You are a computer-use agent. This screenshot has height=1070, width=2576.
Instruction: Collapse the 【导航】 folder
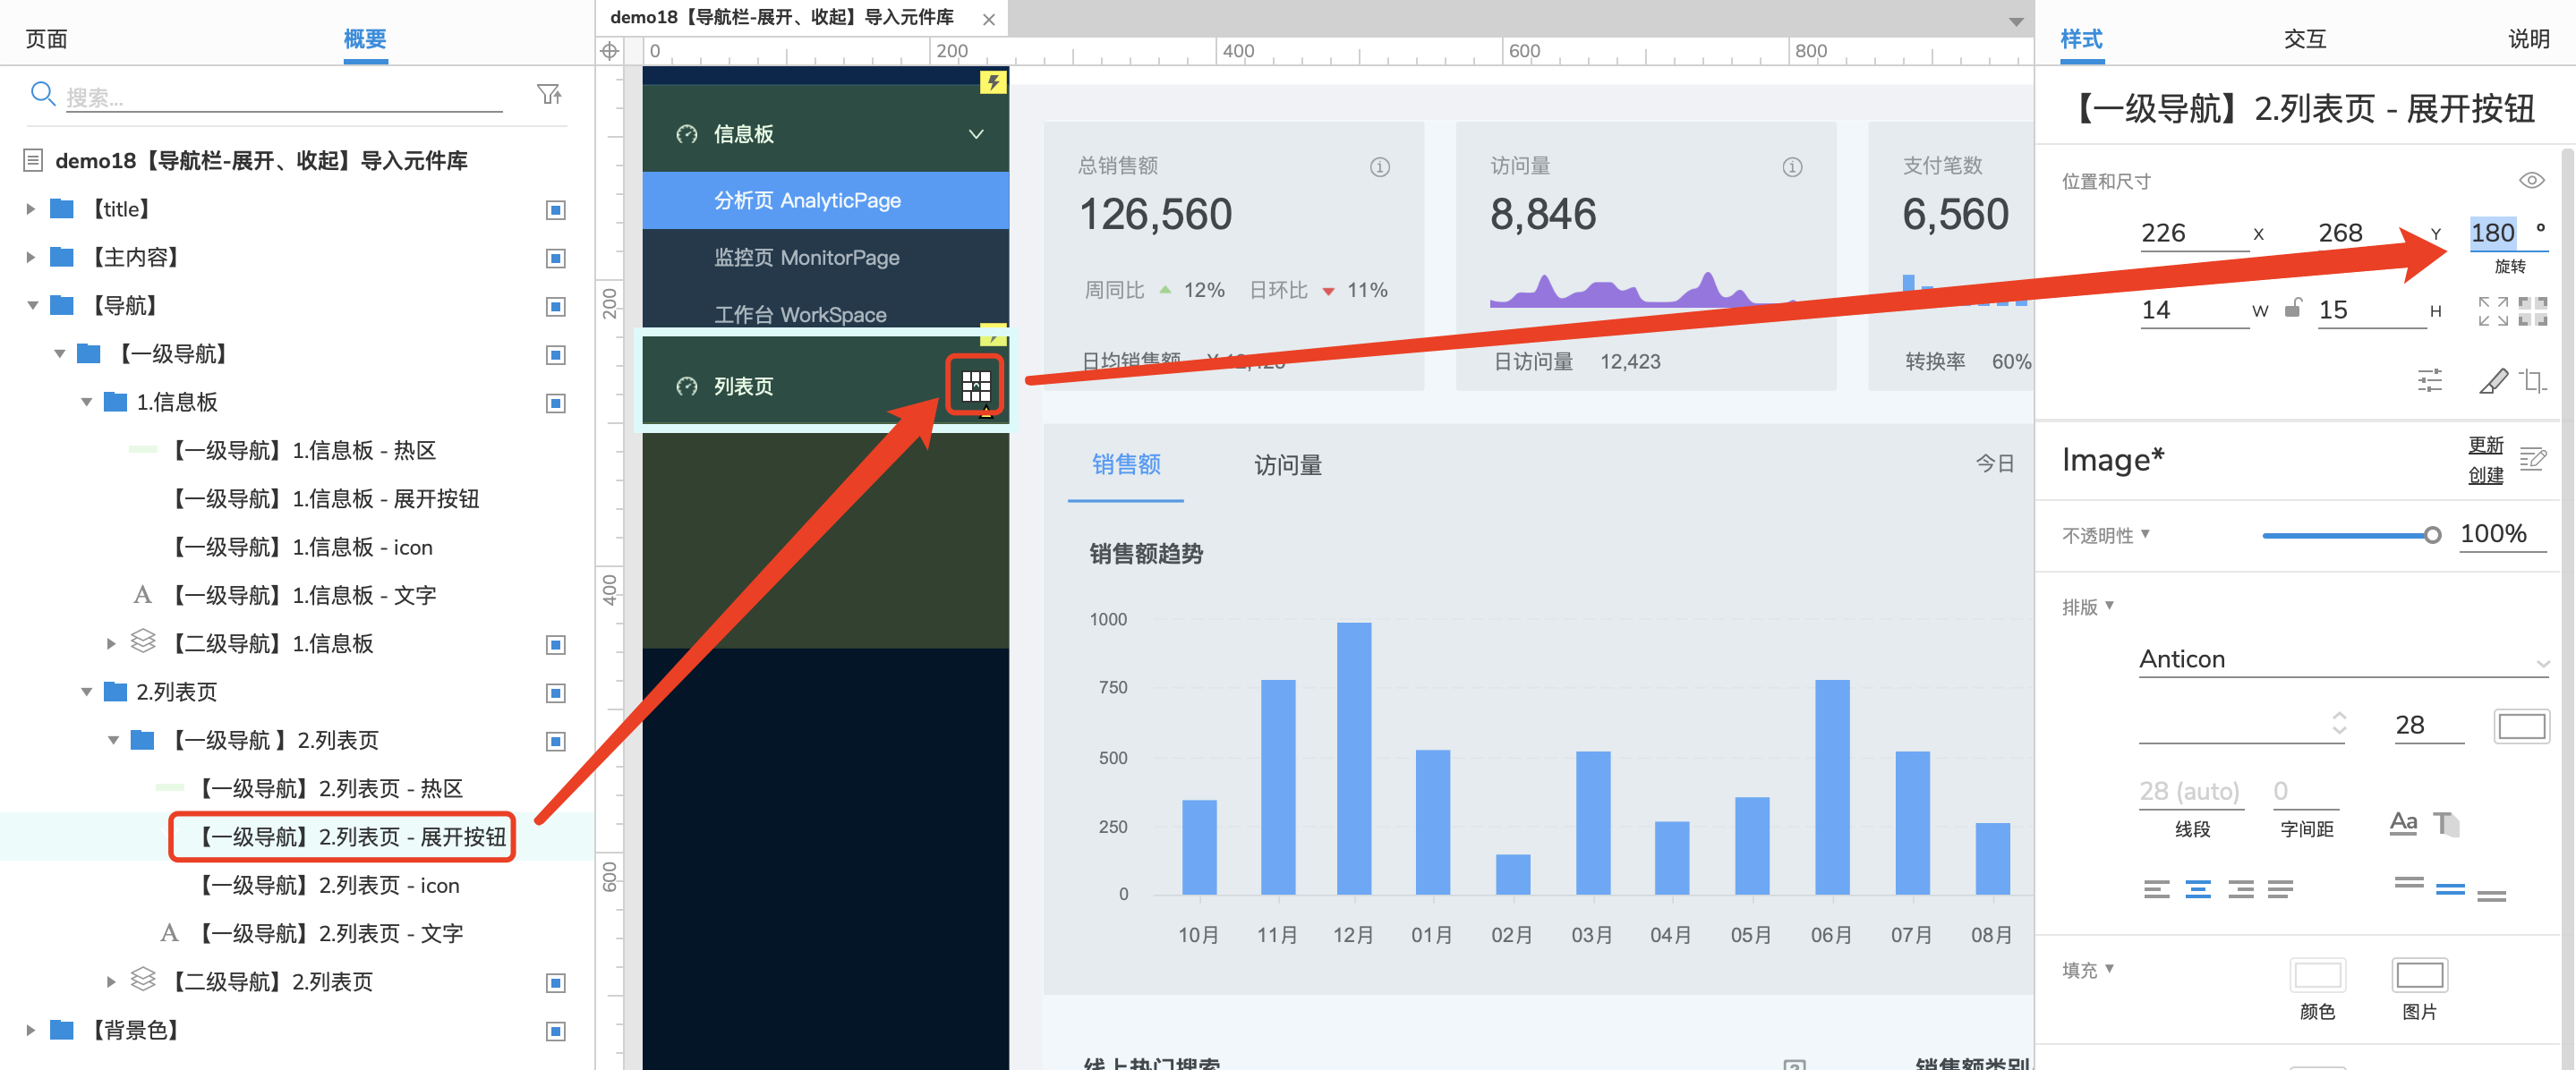(x=32, y=305)
